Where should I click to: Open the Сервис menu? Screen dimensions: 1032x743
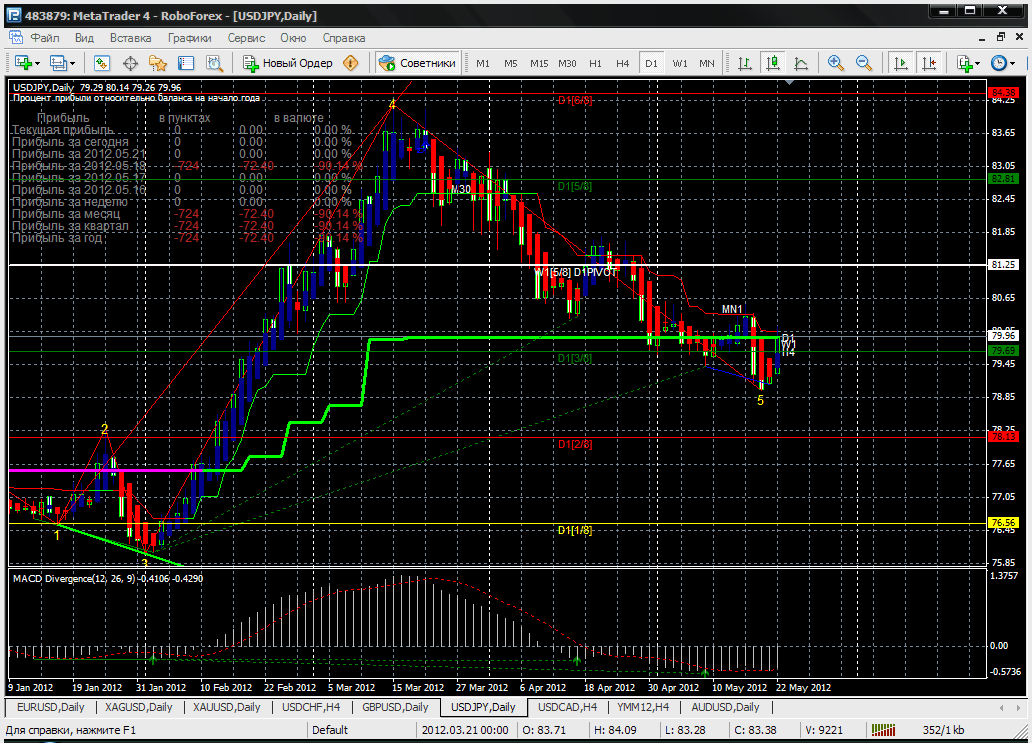coord(246,38)
